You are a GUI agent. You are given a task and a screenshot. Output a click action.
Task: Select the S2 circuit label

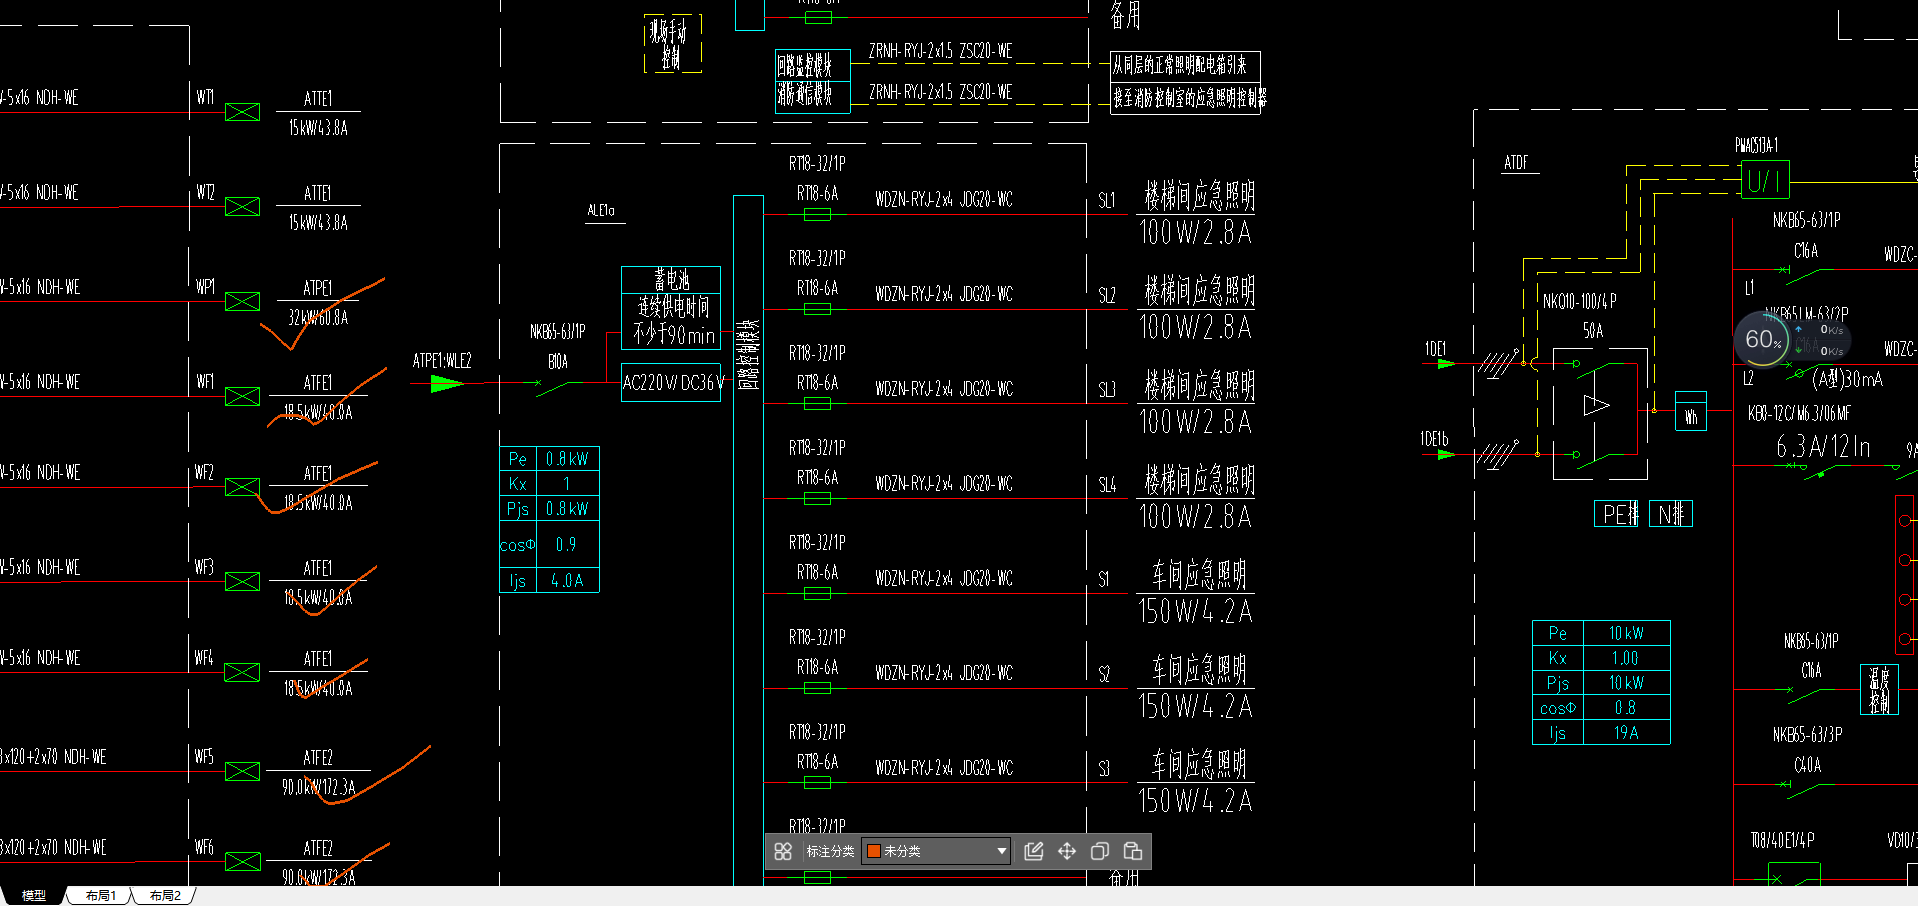coord(1104,674)
